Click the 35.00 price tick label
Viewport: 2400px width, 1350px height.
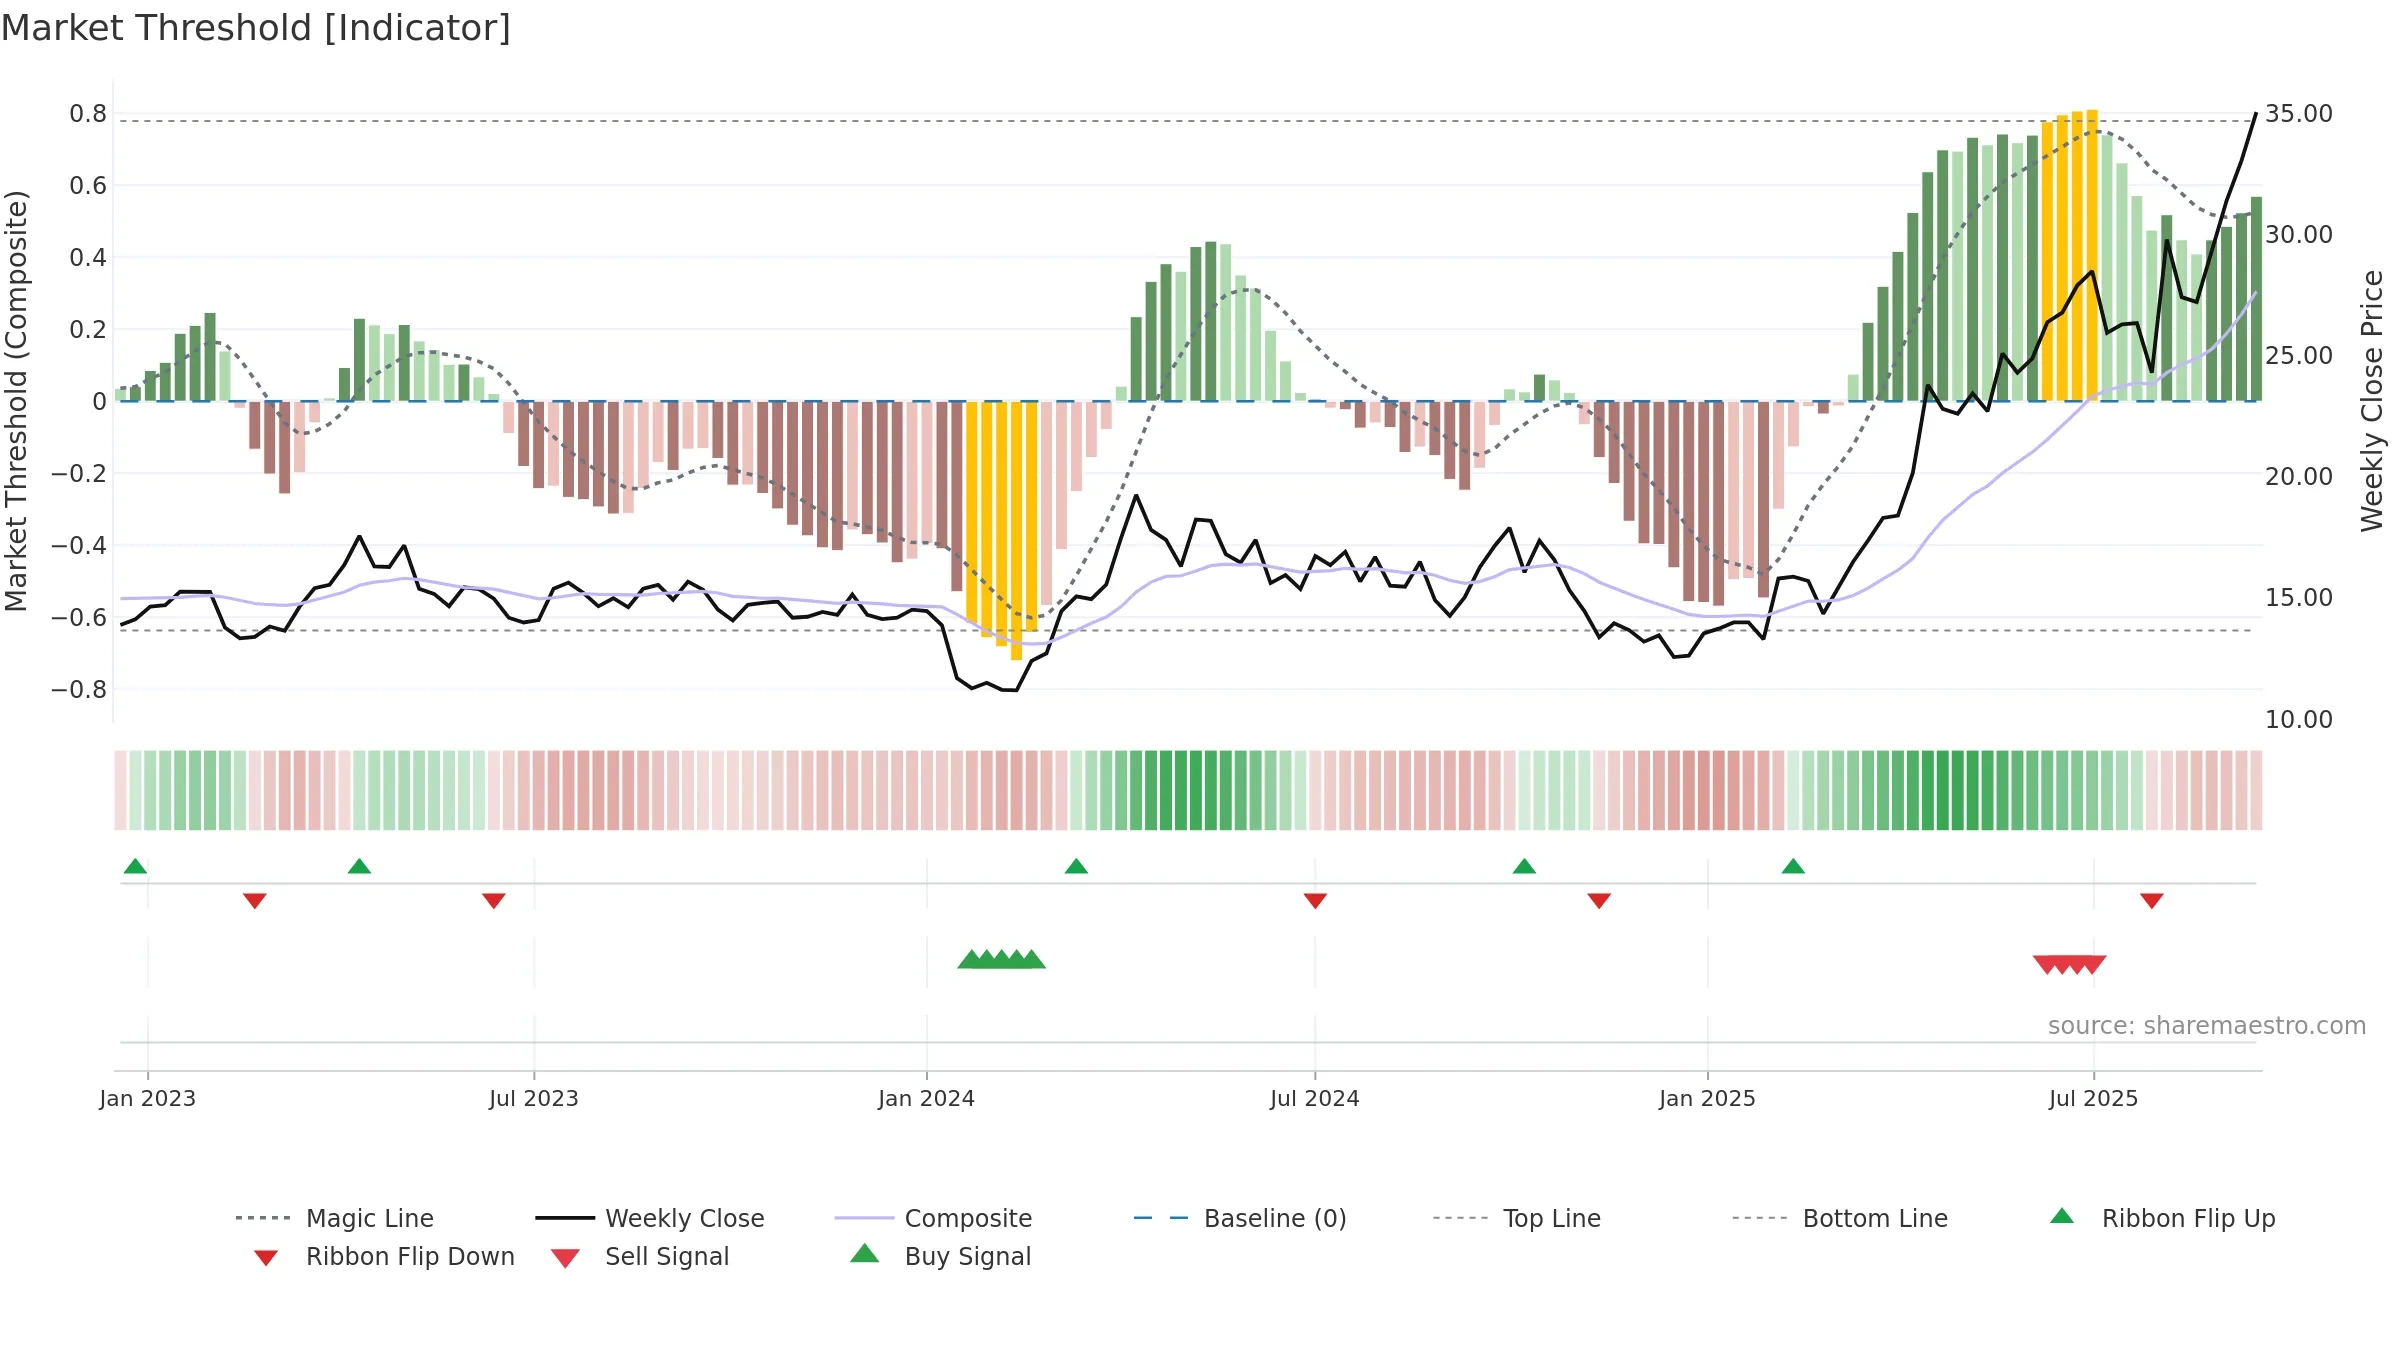tap(2299, 113)
